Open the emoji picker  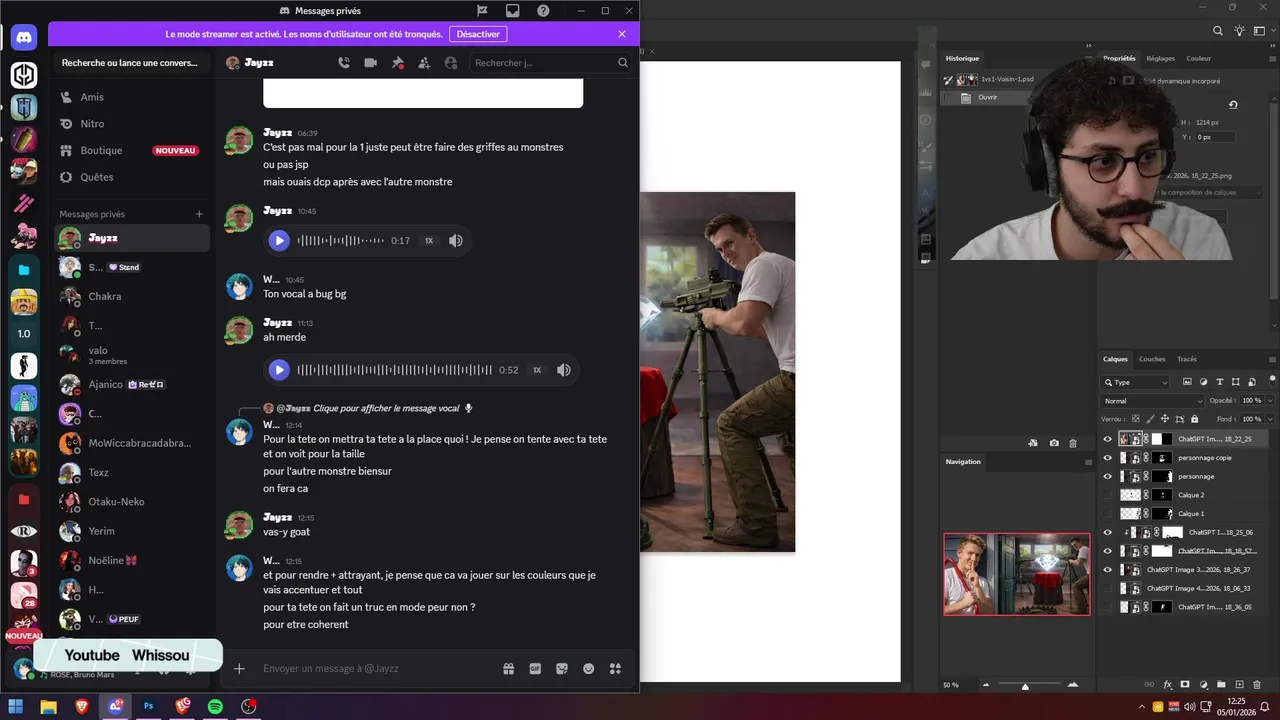[x=589, y=669]
